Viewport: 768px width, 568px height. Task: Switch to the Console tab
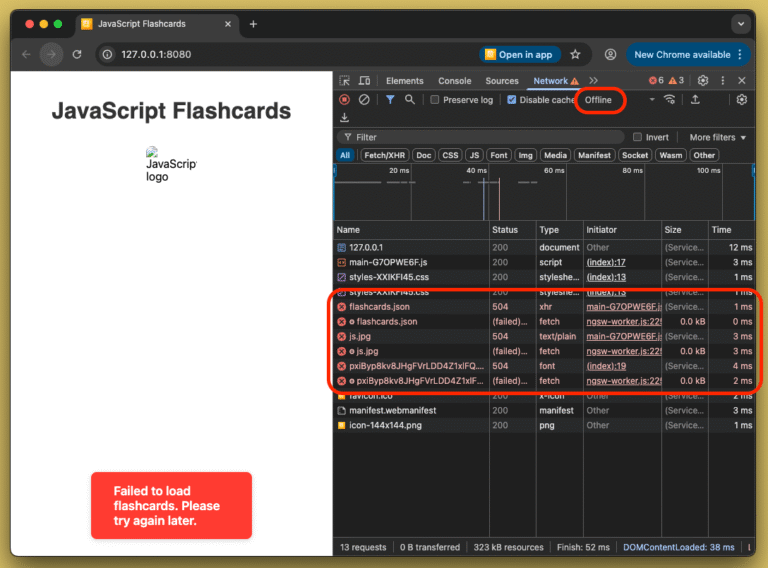[x=455, y=81]
